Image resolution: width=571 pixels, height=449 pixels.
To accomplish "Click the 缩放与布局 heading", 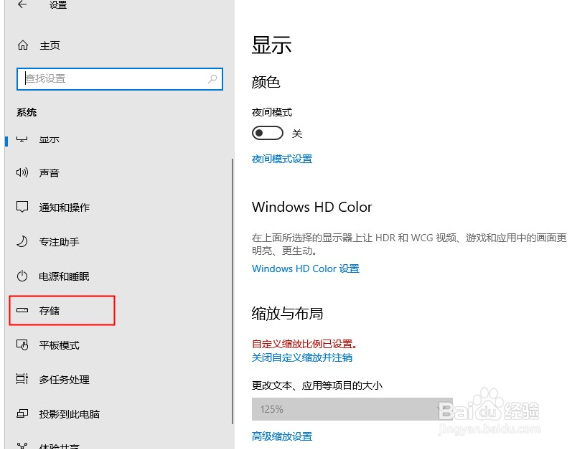I will (x=287, y=313).
